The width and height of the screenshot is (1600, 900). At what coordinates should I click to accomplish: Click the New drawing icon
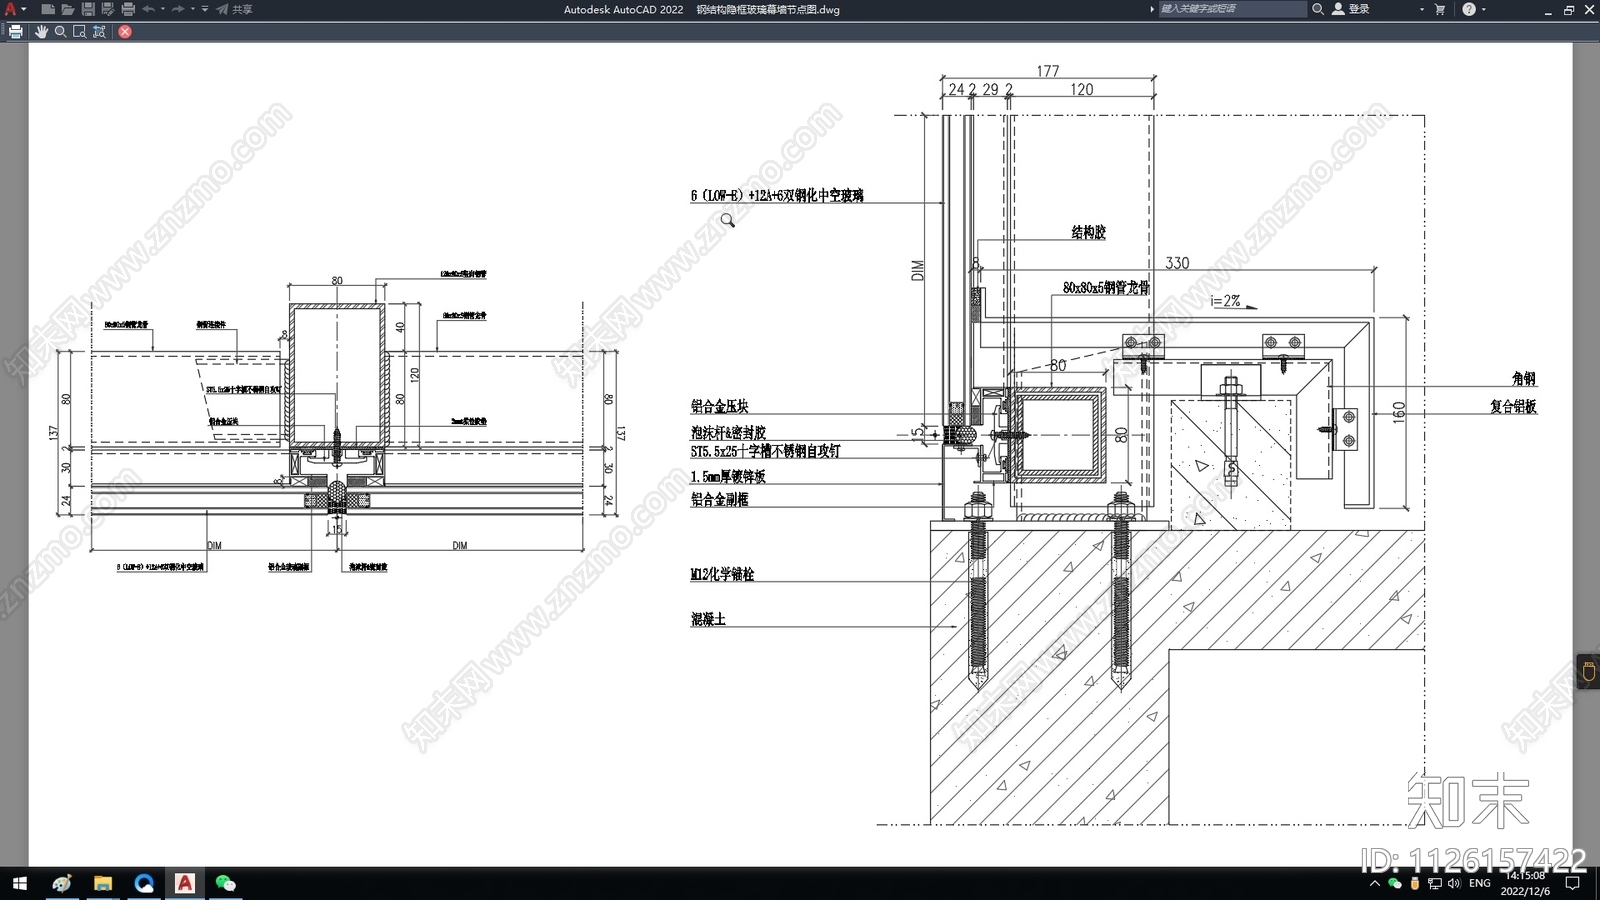pos(48,9)
